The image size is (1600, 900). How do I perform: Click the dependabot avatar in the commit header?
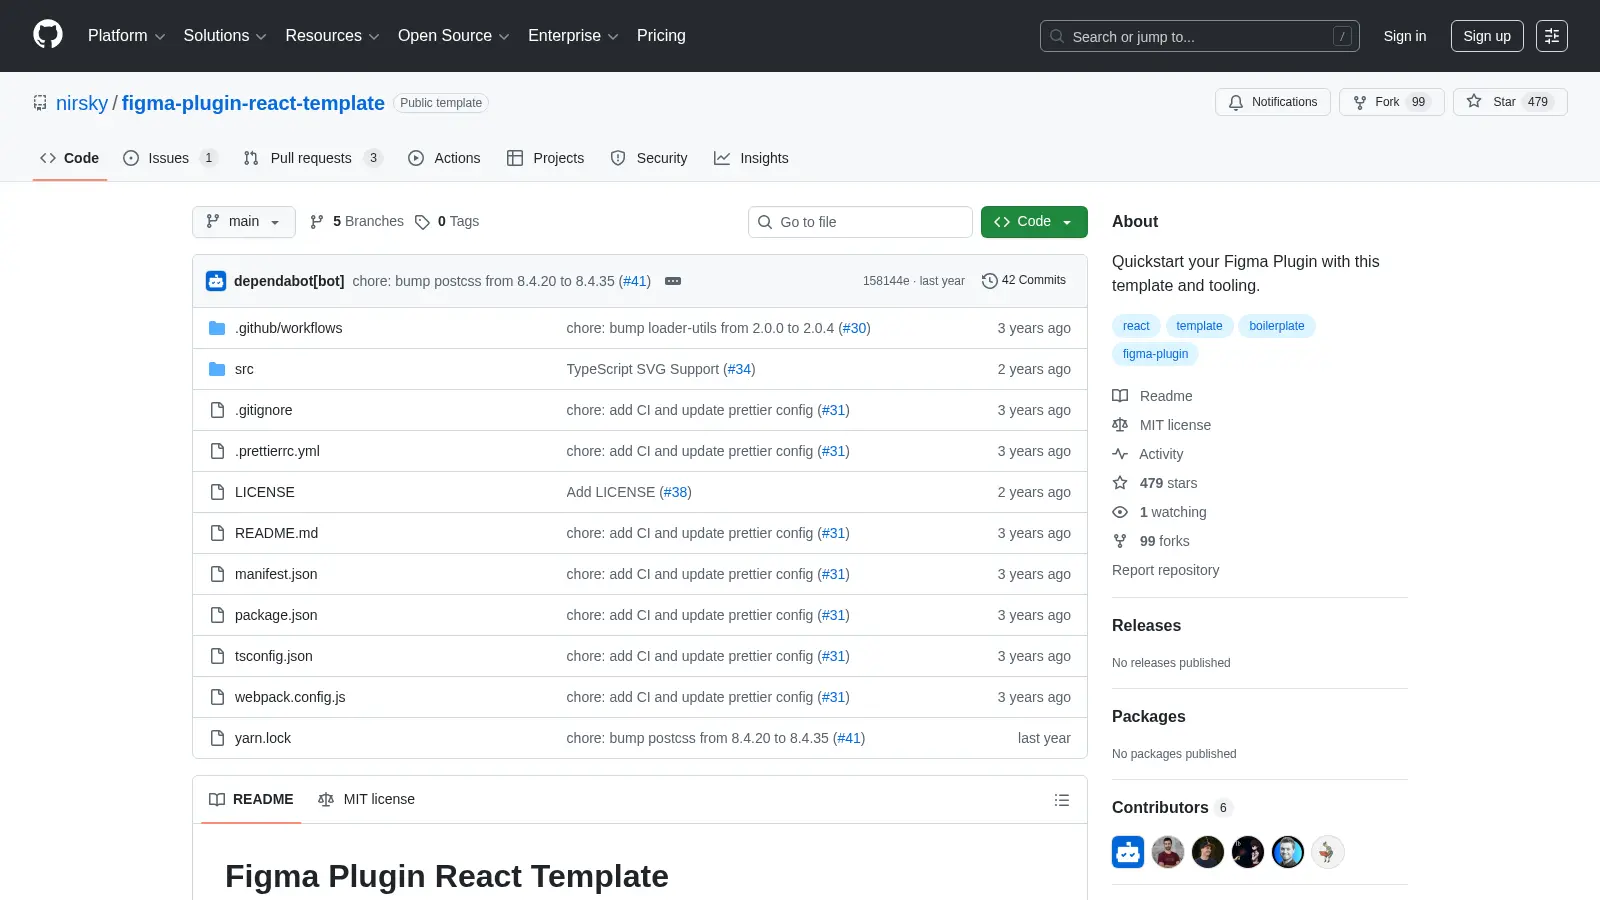(216, 281)
